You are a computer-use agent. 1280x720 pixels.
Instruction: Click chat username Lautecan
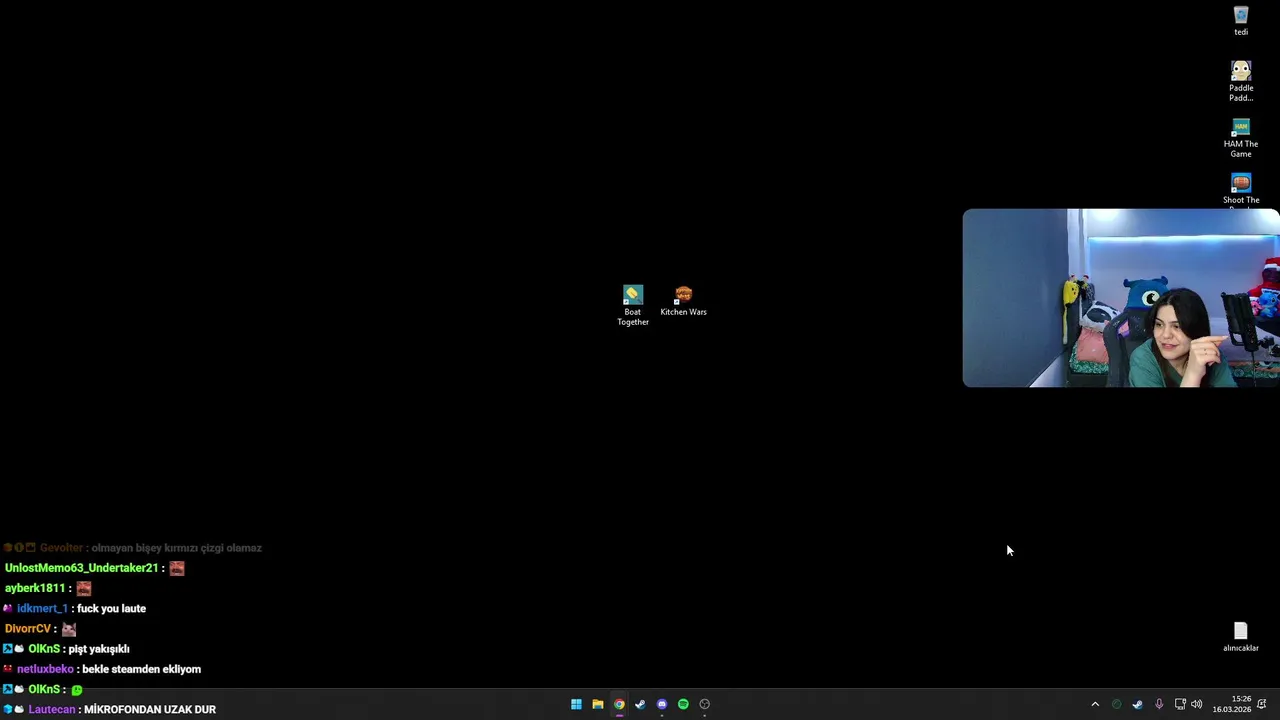coord(52,709)
